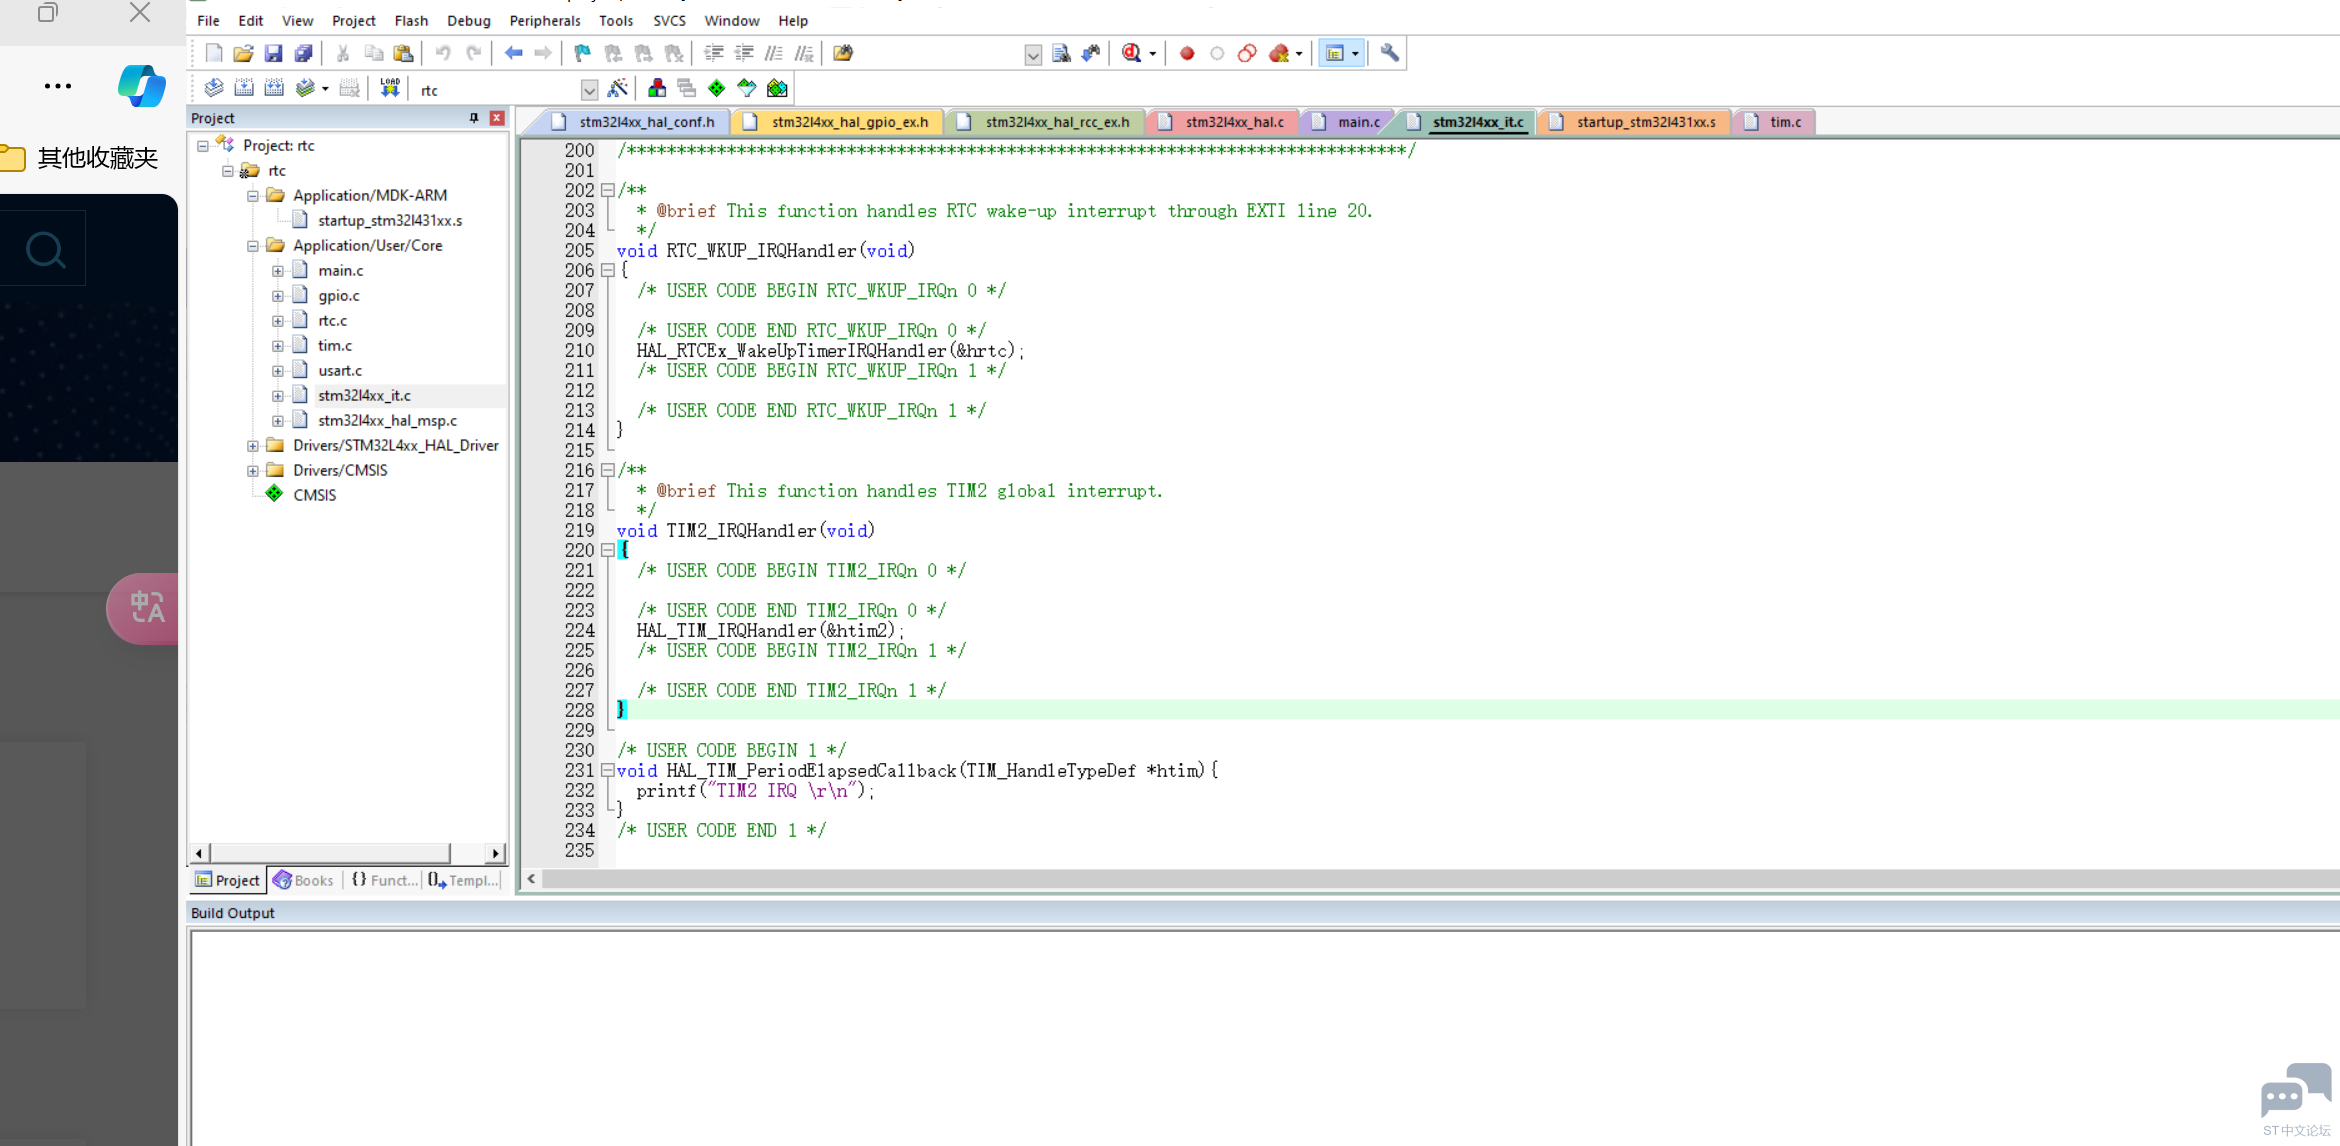Collapse code fold at line 231

pyautogui.click(x=607, y=770)
